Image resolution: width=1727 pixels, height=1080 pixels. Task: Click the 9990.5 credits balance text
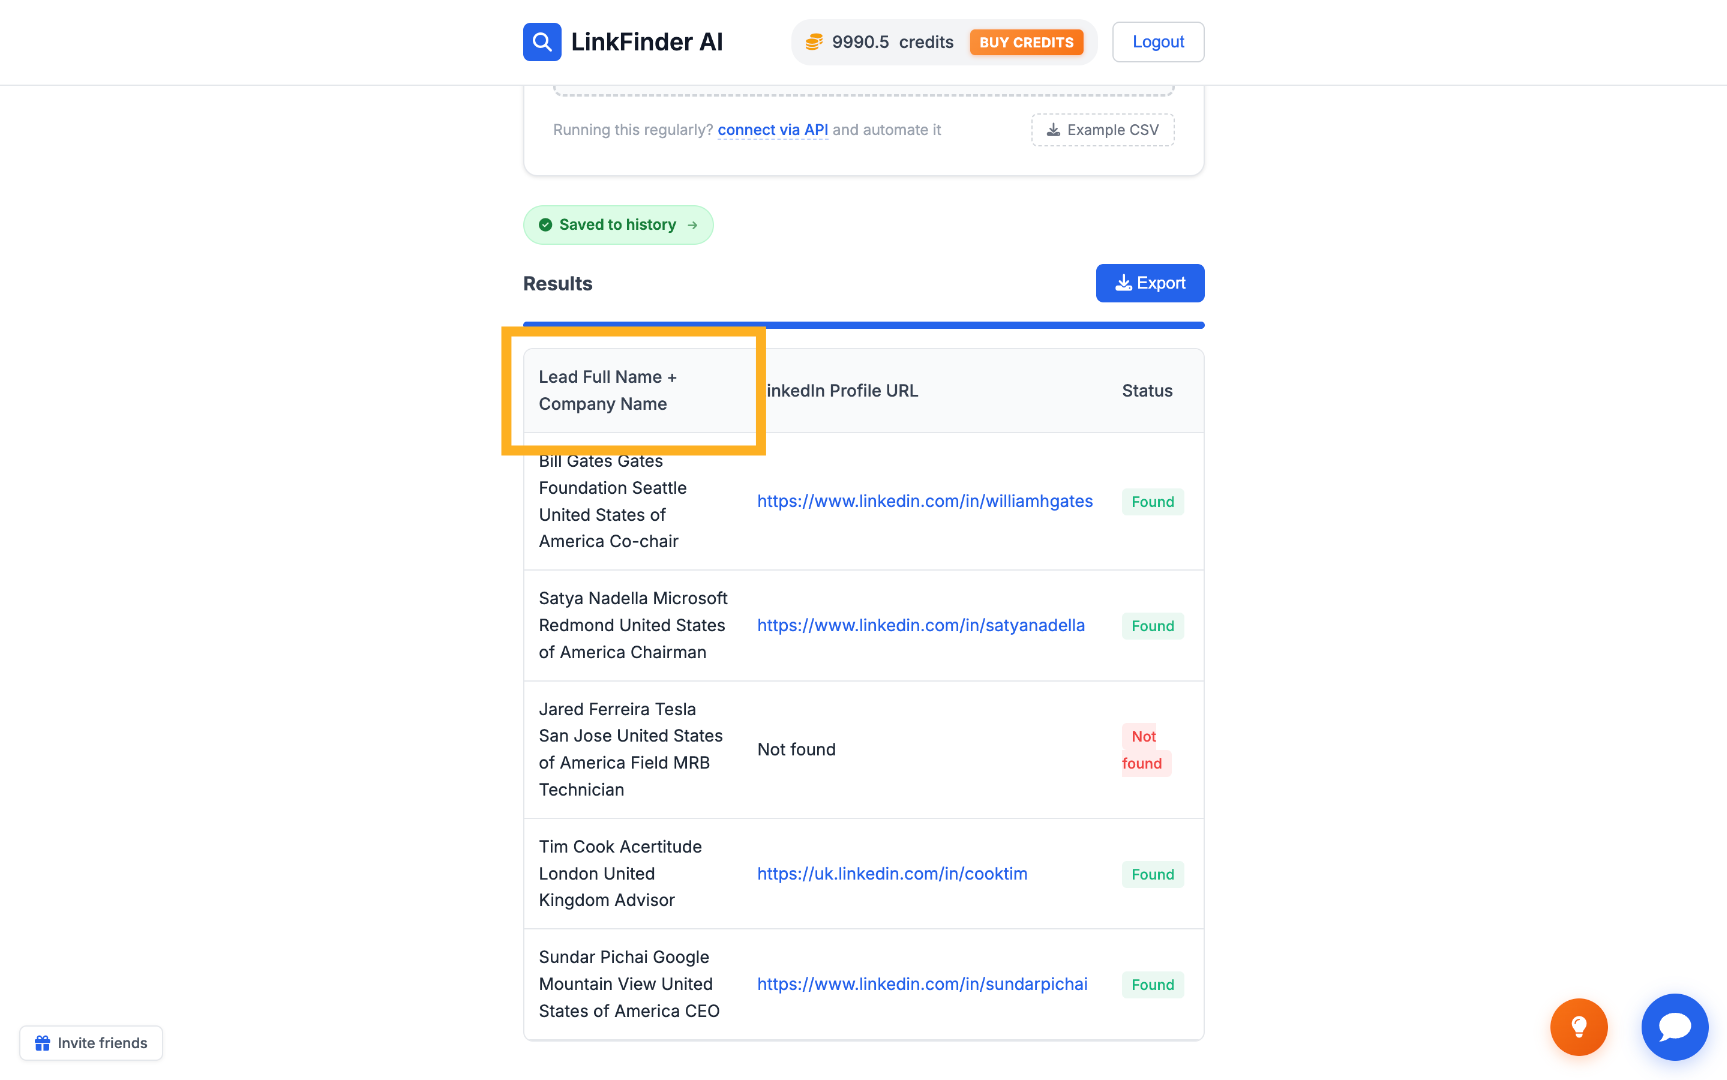click(x=893, y=42)
